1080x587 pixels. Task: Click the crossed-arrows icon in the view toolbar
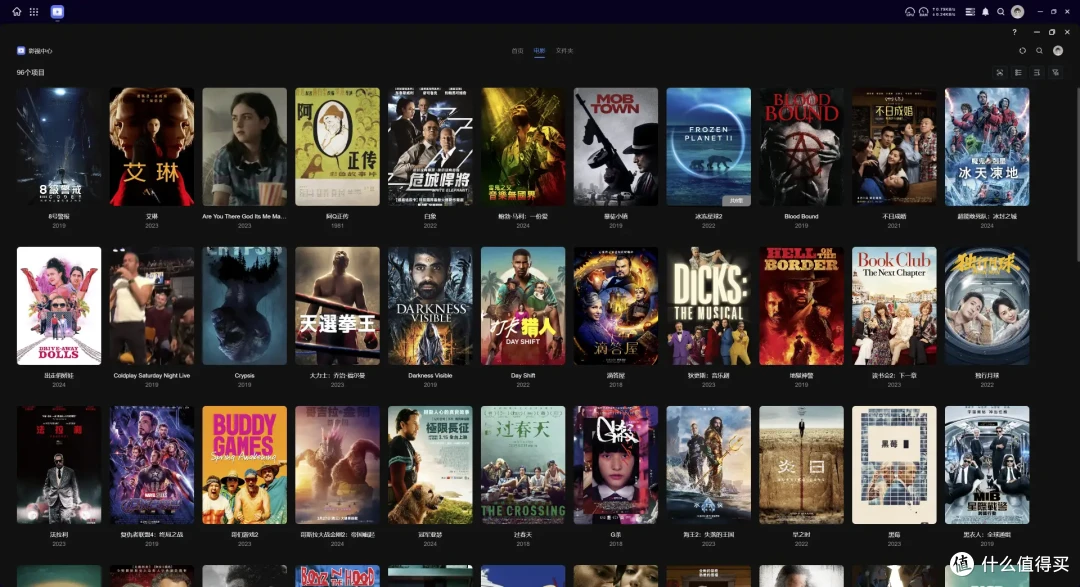[1000, 72]
